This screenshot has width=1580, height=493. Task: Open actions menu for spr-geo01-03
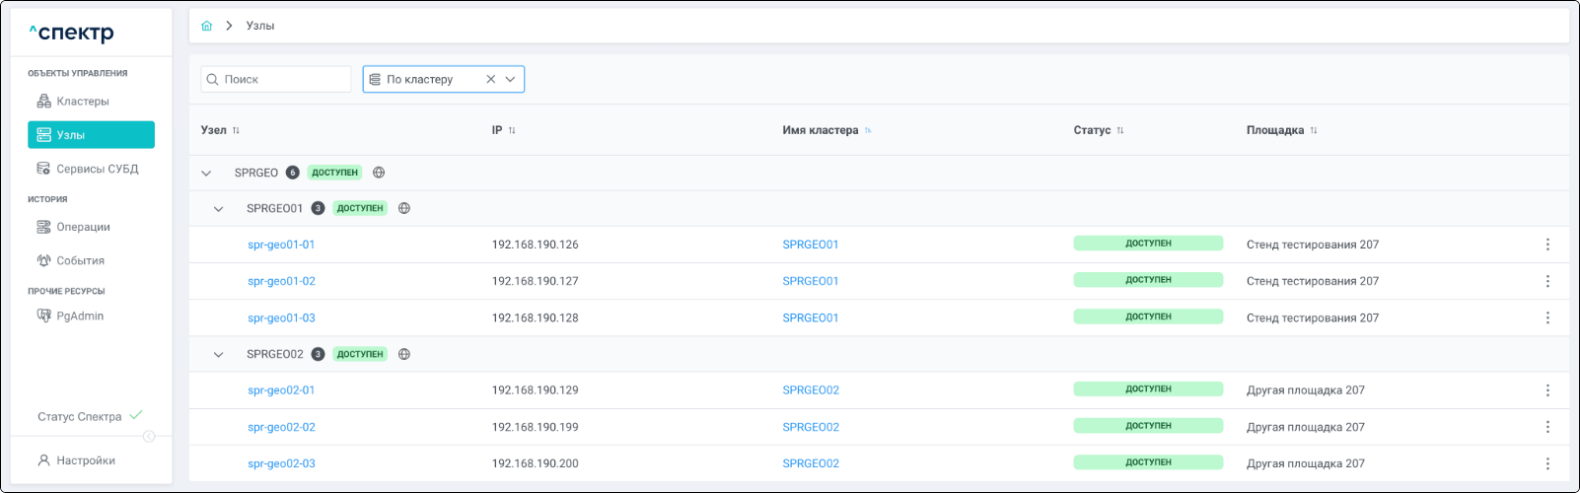click(x=1547, y=319)
